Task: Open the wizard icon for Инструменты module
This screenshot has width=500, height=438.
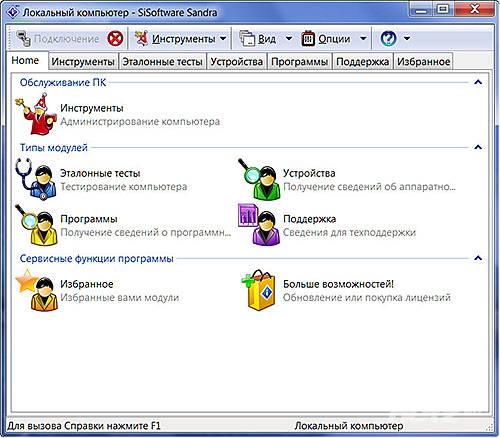Action: 36,114
